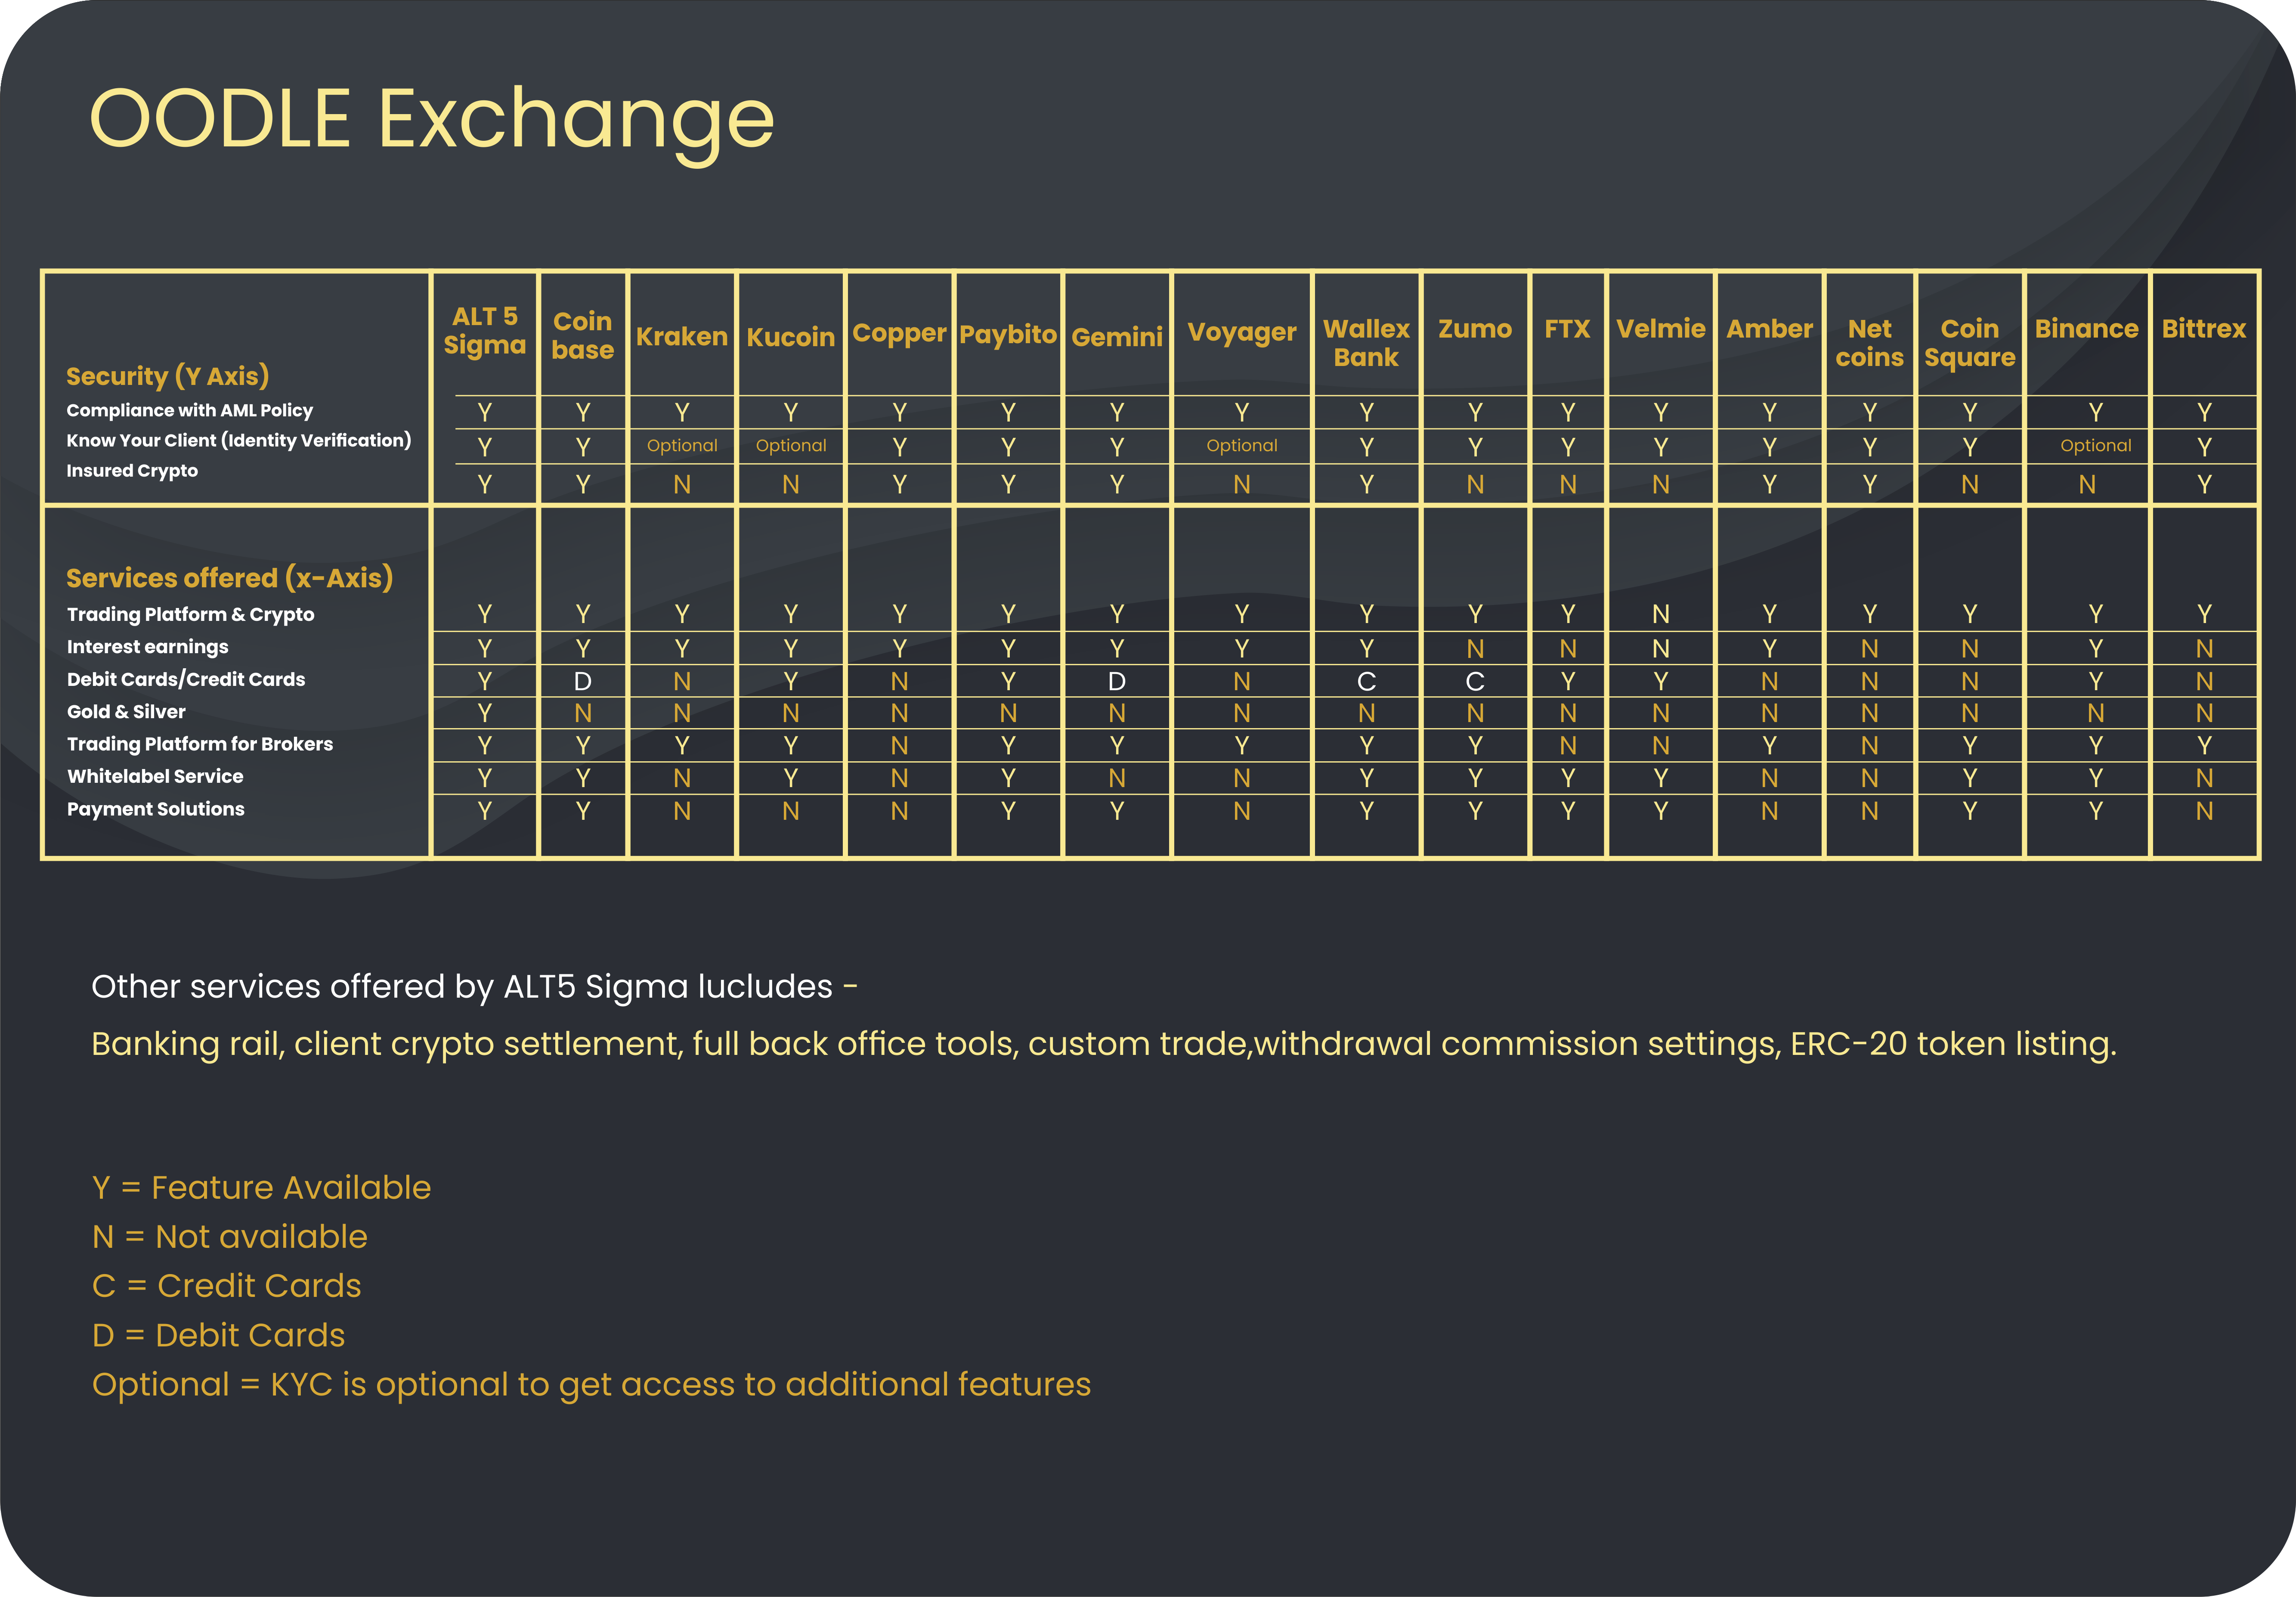2296x1597 pixels.
Task: Select the Coin base column header
Action: (x=582, y=335)
